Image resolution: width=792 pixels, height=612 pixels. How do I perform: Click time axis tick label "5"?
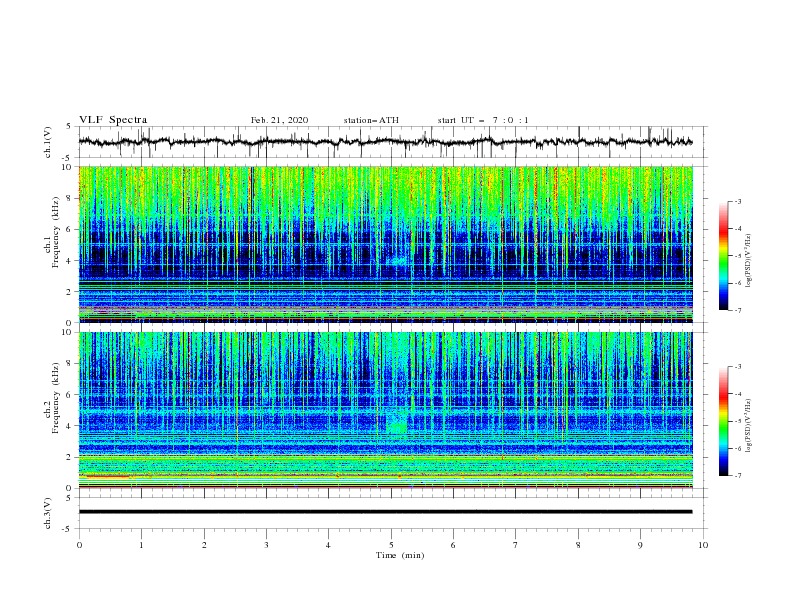(x=391, y=545)
